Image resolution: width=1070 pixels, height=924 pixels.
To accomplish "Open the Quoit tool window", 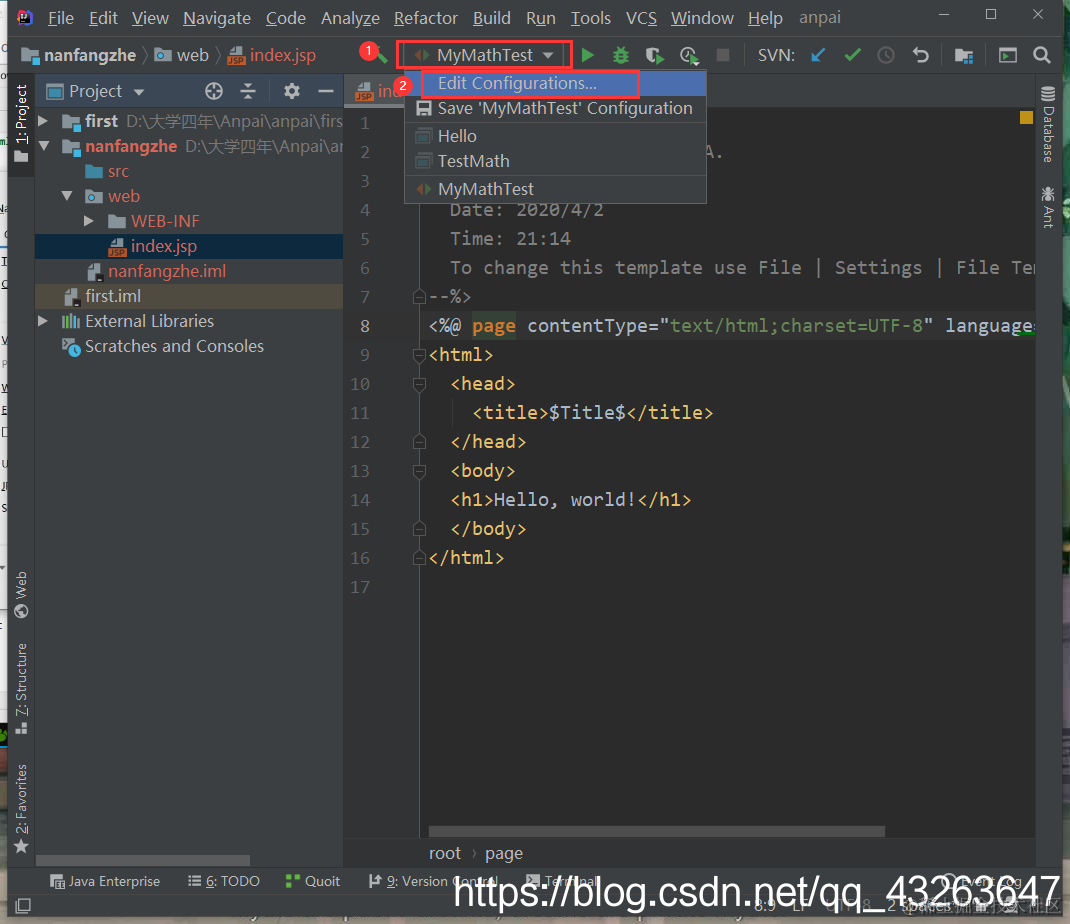I will coord(313,881).
